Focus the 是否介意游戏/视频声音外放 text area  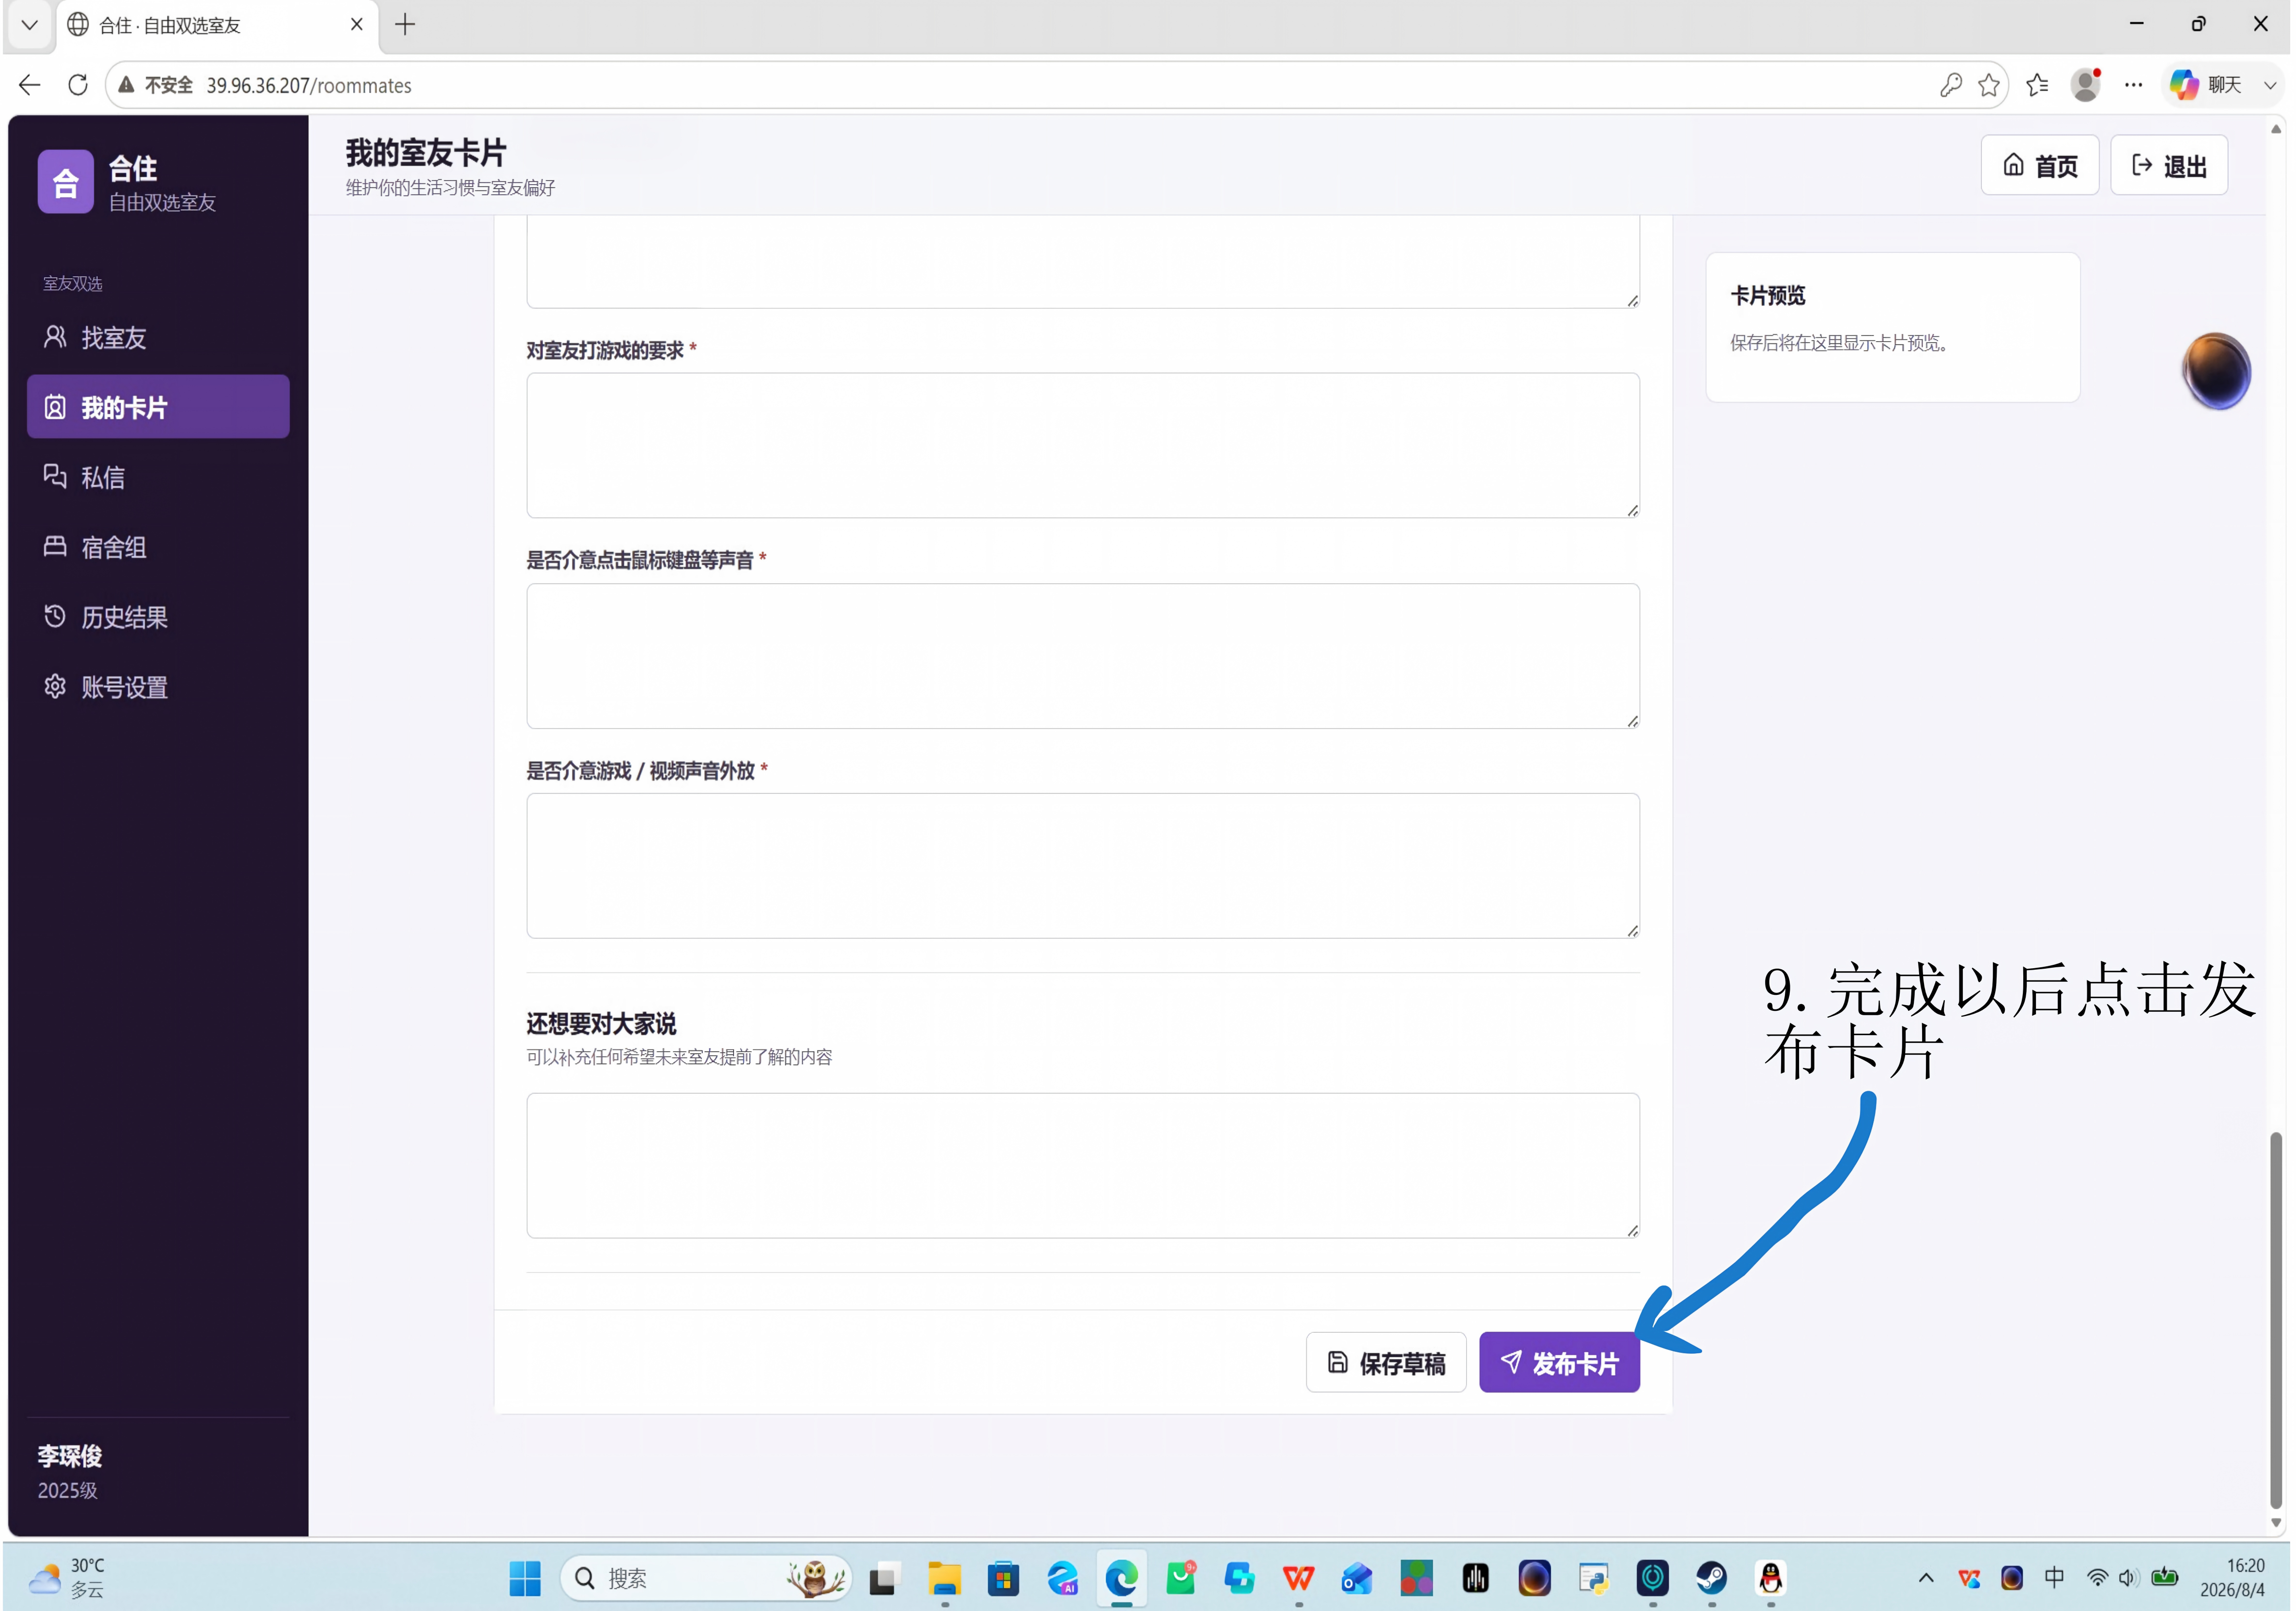(1083, 866)
